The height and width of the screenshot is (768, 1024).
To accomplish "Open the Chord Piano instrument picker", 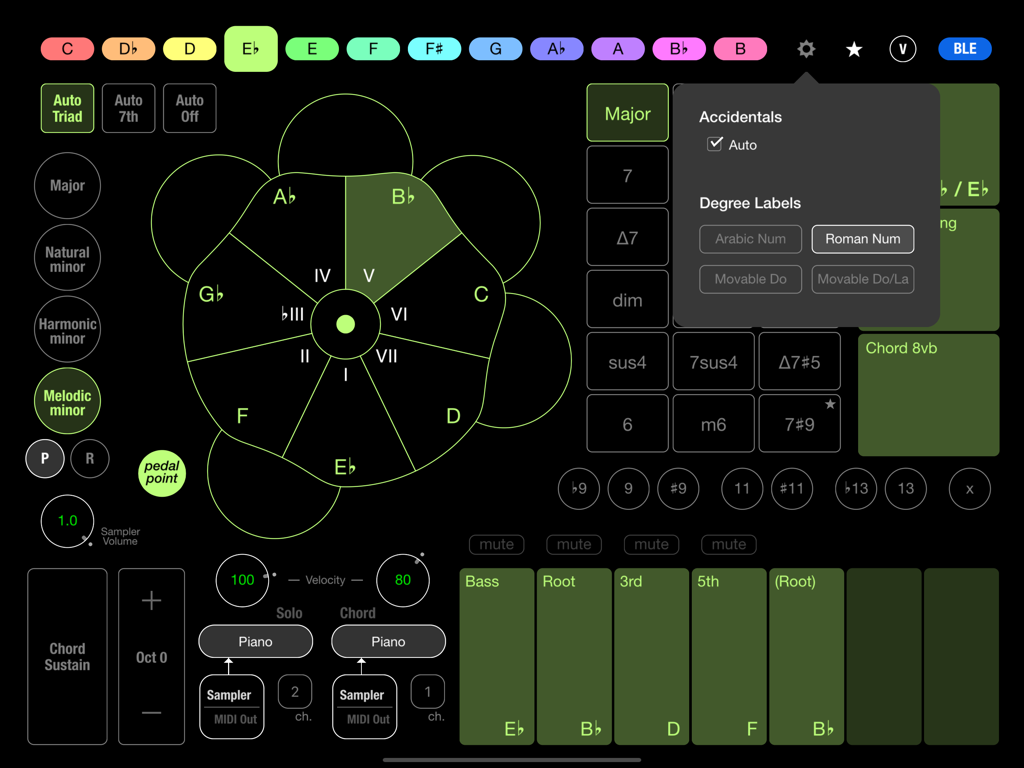I will point(388,641).
